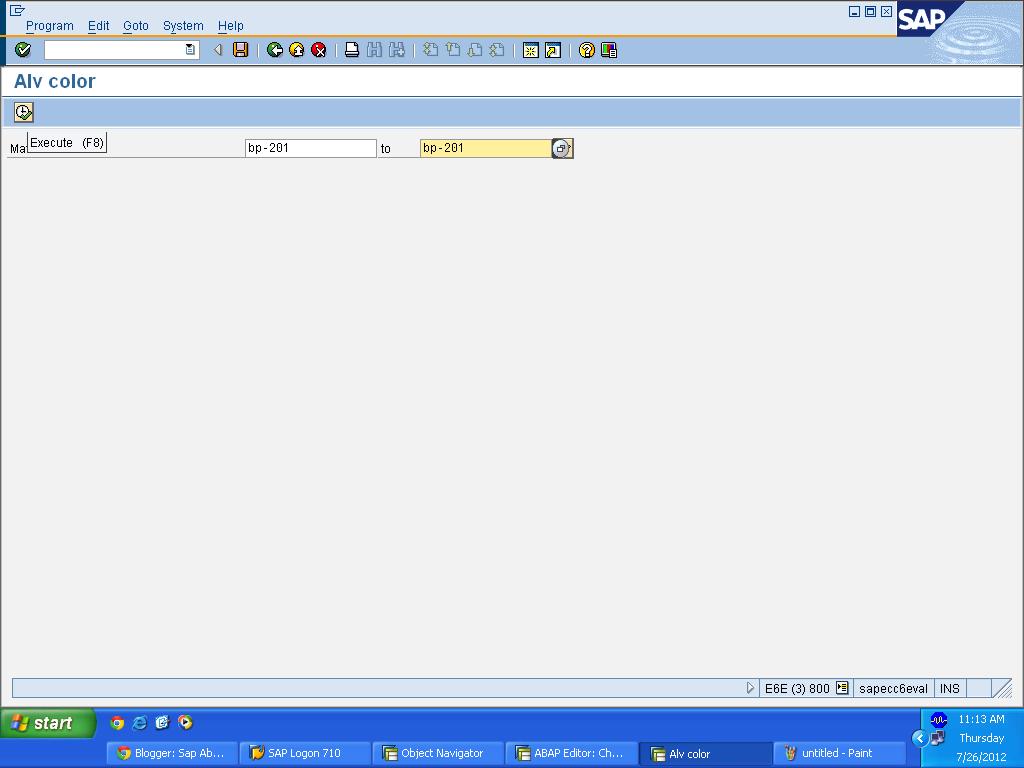1024x768 pixels.
Task: Expand the status bar details arrow
Action: (x=750, y=688)
